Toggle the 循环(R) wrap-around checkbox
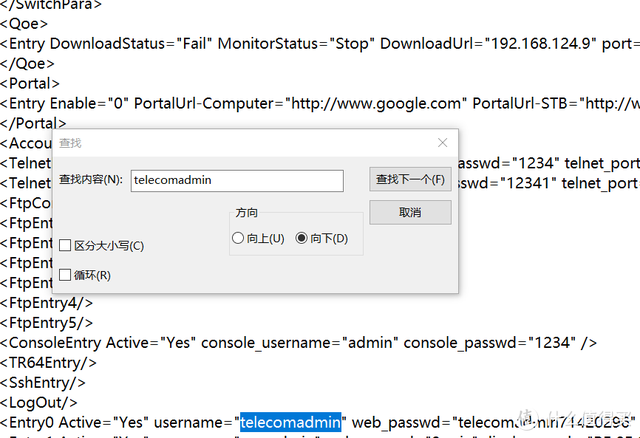This screenshot has width=640, height=438. tap(66, 275)
